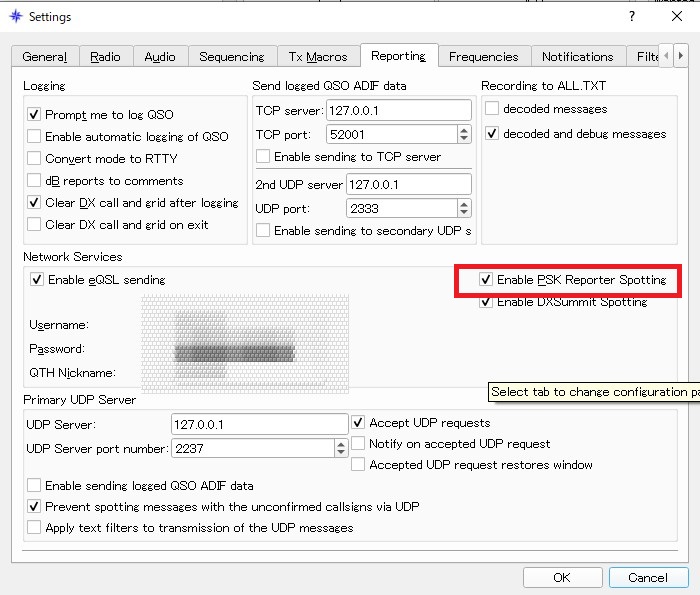Decrease UDP Server port number 2237
This screenshot has width=700, height=595.
(x=341, y=453)
